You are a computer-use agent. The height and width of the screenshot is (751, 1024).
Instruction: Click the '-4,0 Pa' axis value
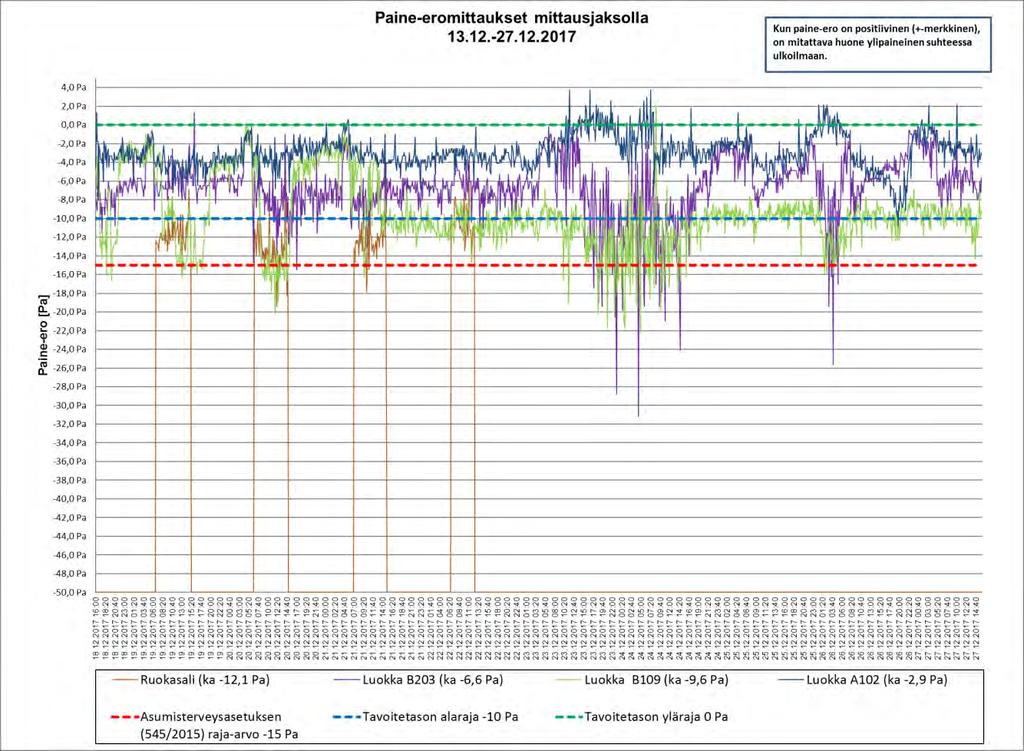pyautogui.click(x=71, y=162)
